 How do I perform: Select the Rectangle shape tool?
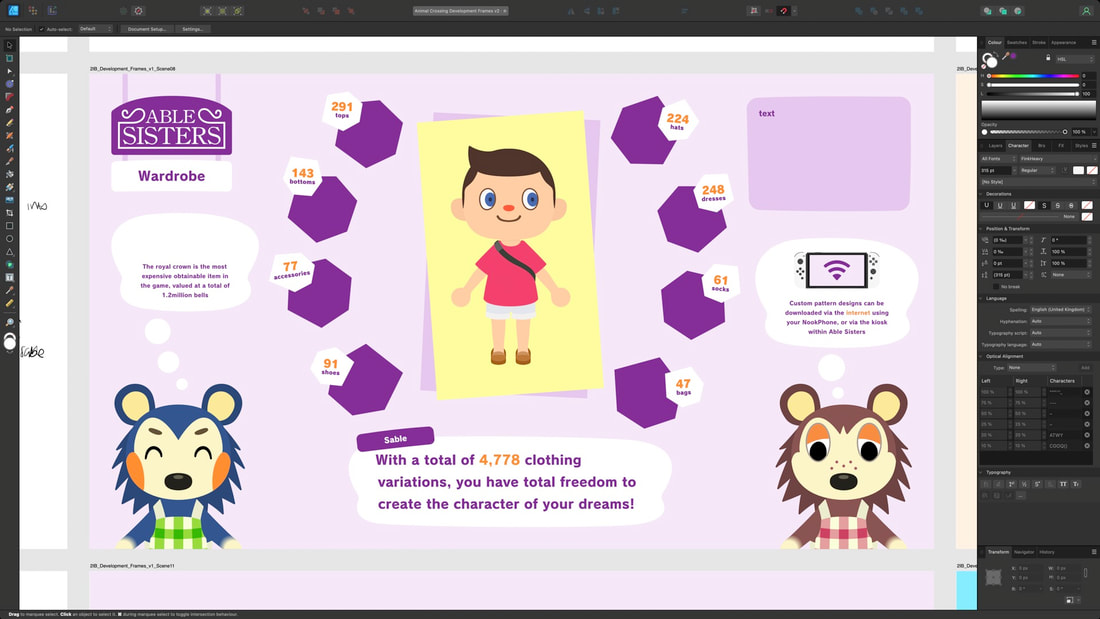(x=9, y=226)
